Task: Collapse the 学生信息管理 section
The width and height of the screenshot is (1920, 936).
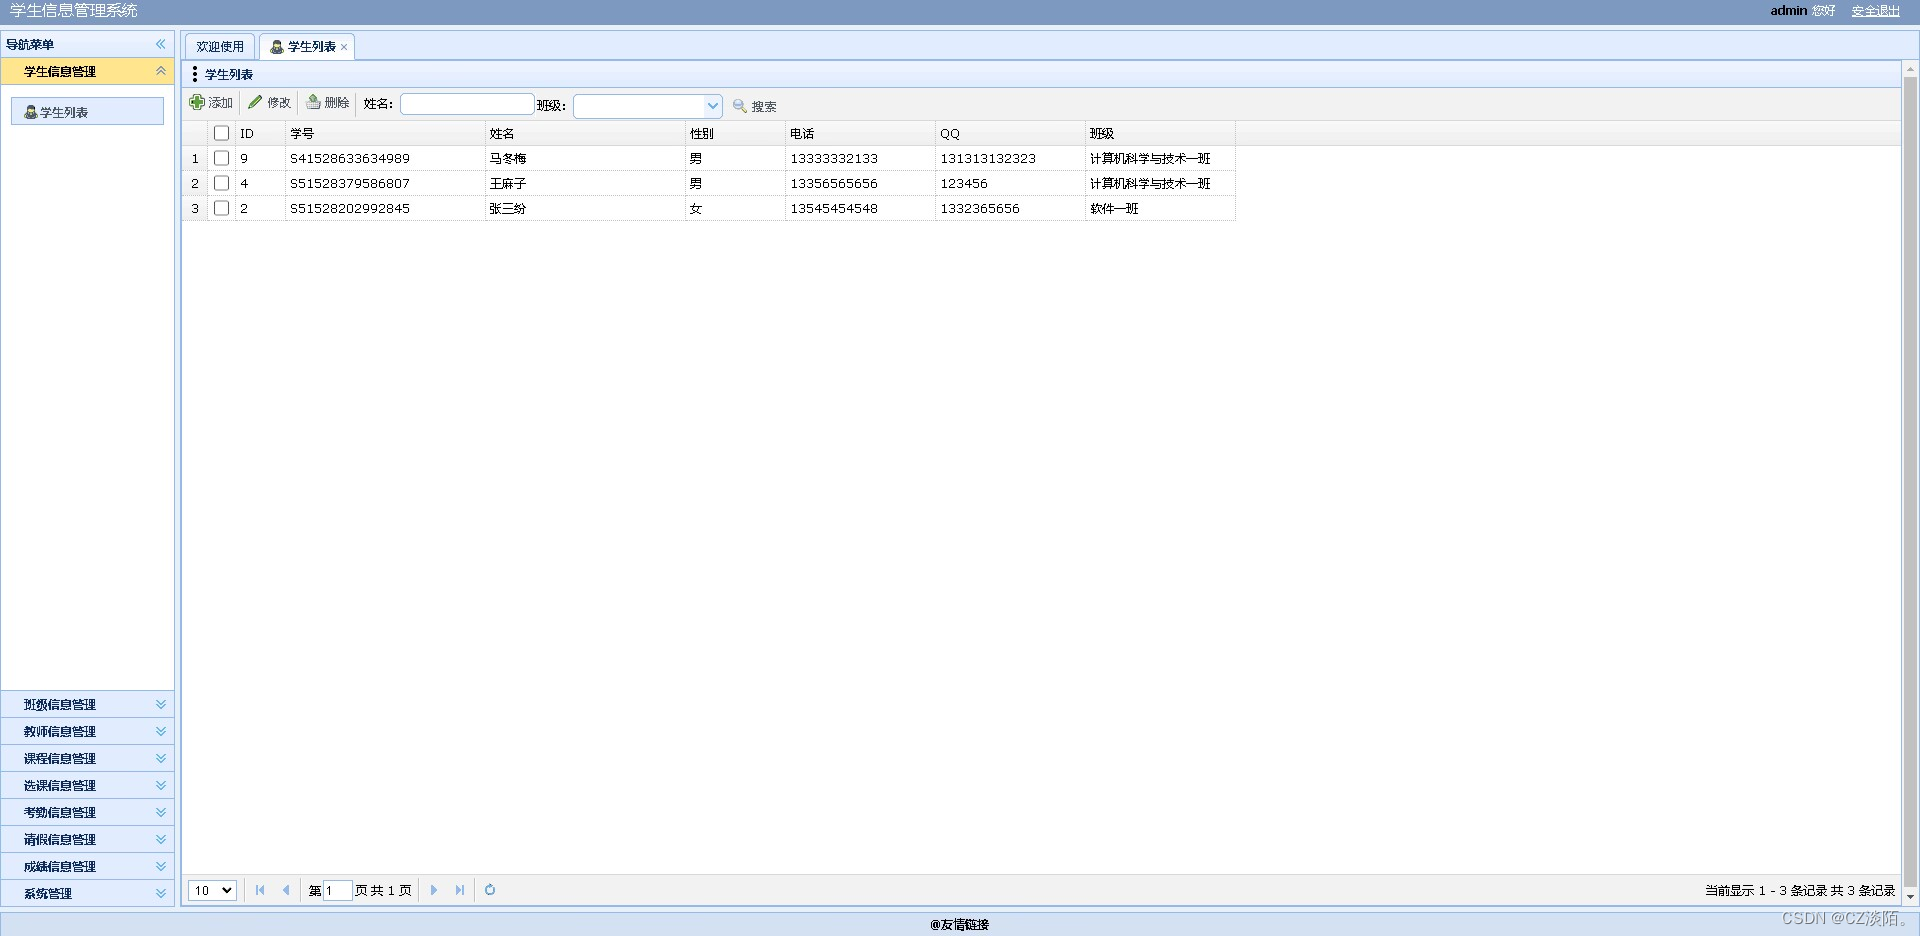Action: click(160, 71)
